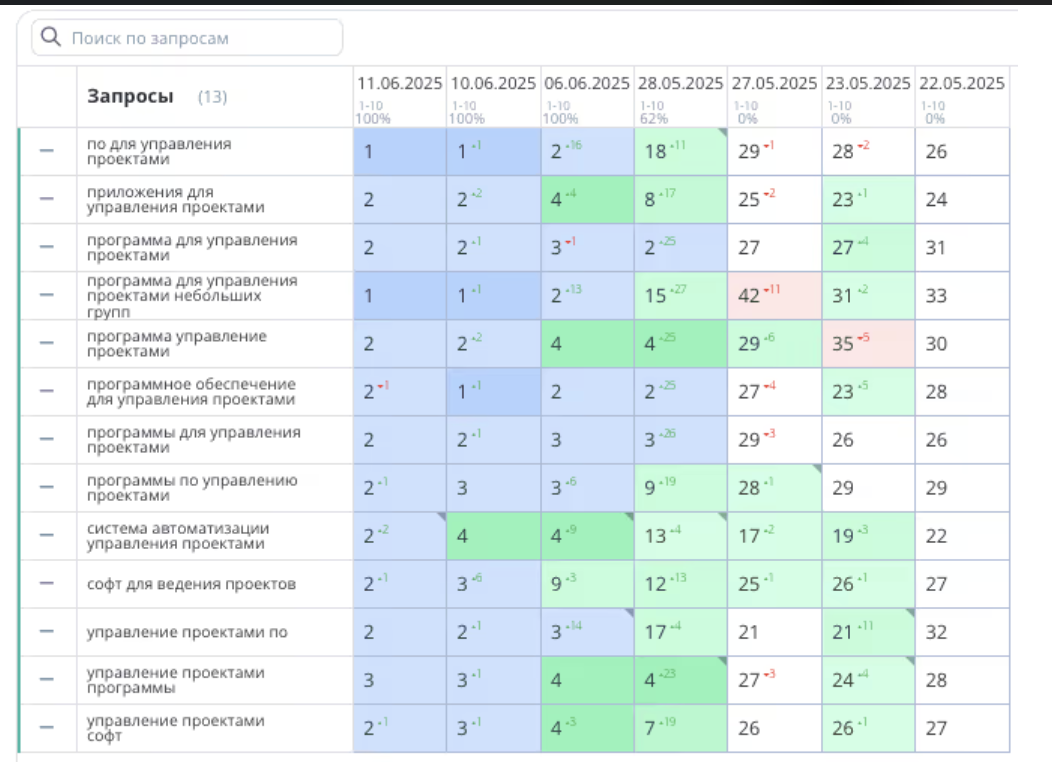Click the pink cell showing position 35

(x=868, y=344)
